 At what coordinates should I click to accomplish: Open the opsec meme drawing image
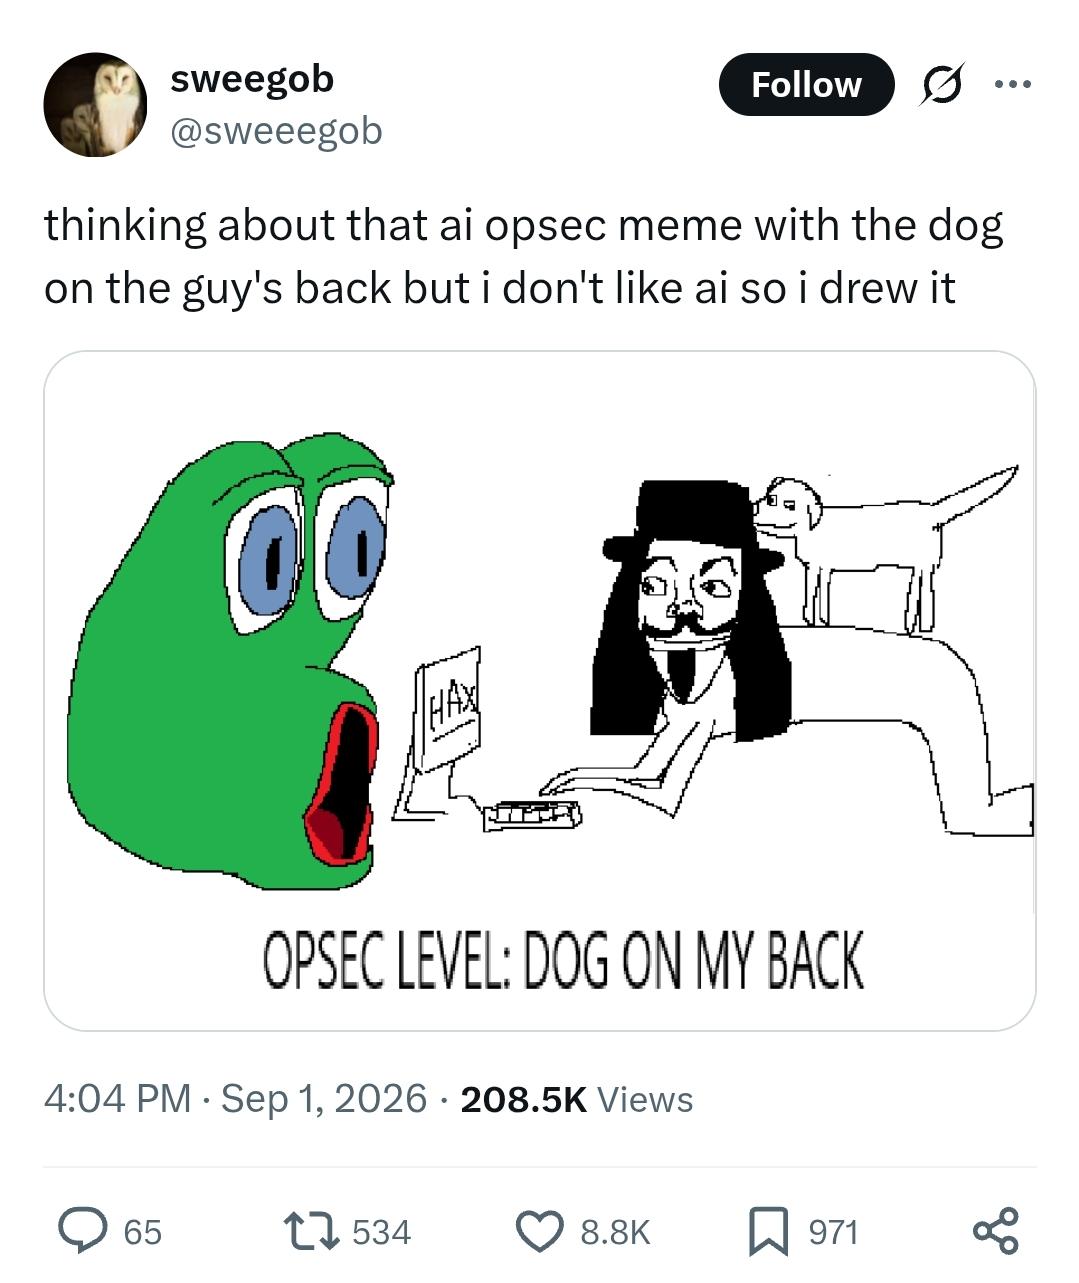[539, 691]
